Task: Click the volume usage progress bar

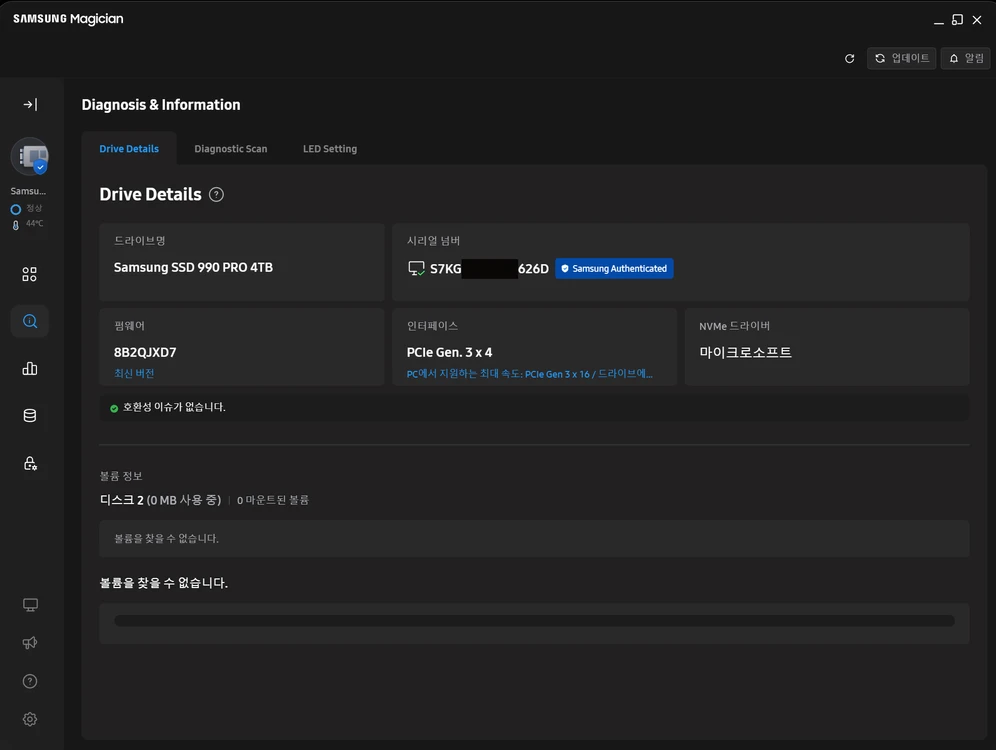Action: (x=534, y=620)
